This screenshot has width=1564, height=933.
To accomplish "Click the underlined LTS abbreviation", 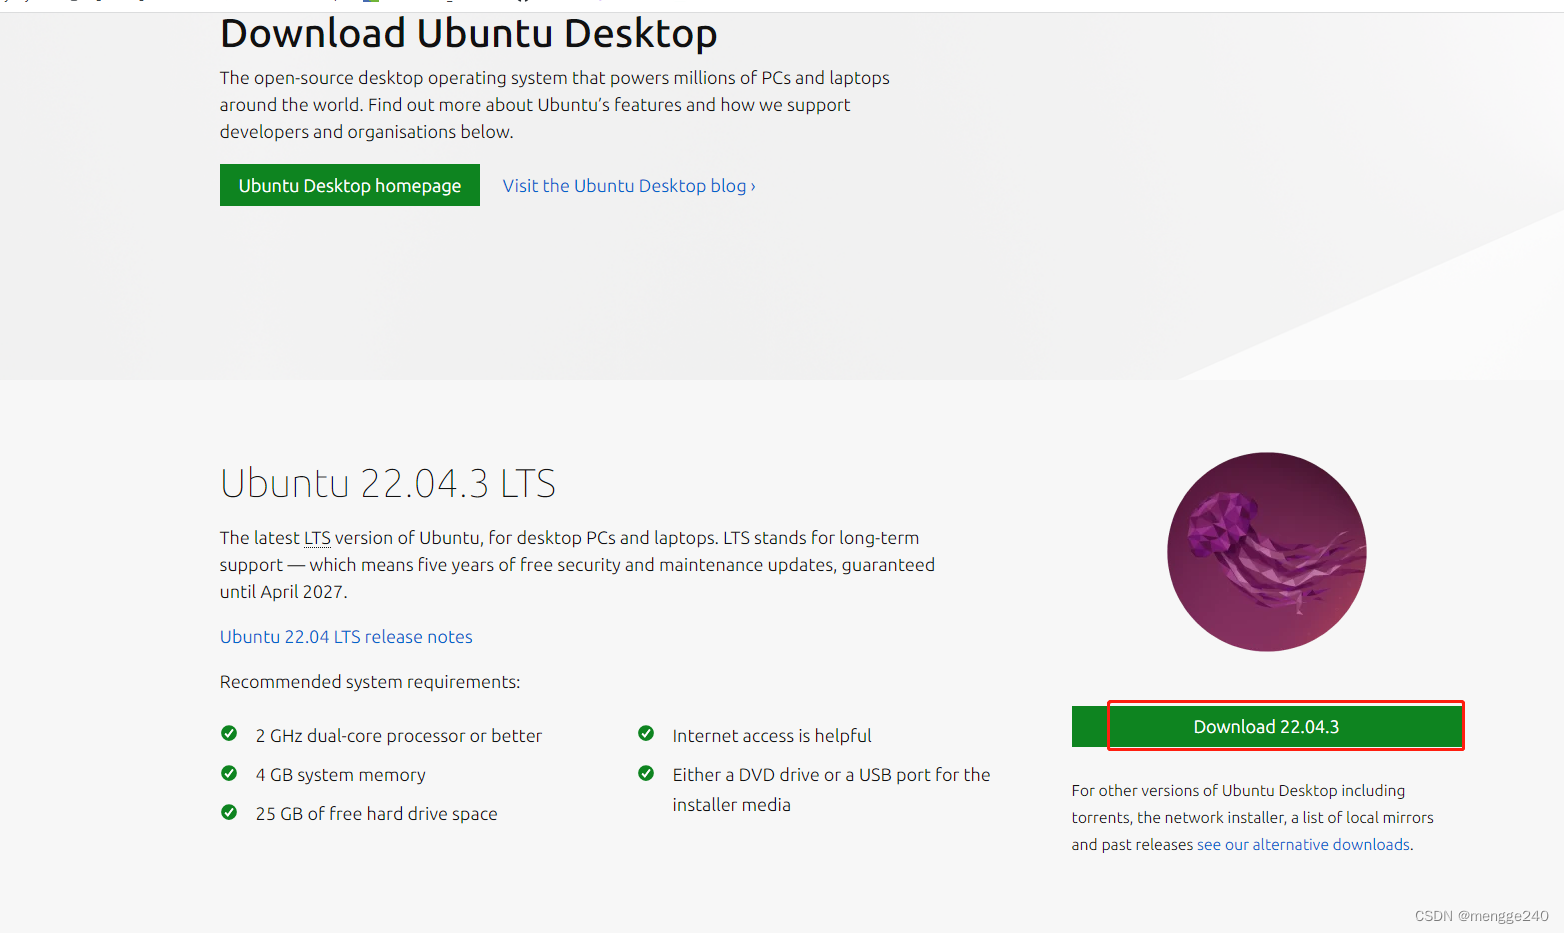I will point(316,537).
